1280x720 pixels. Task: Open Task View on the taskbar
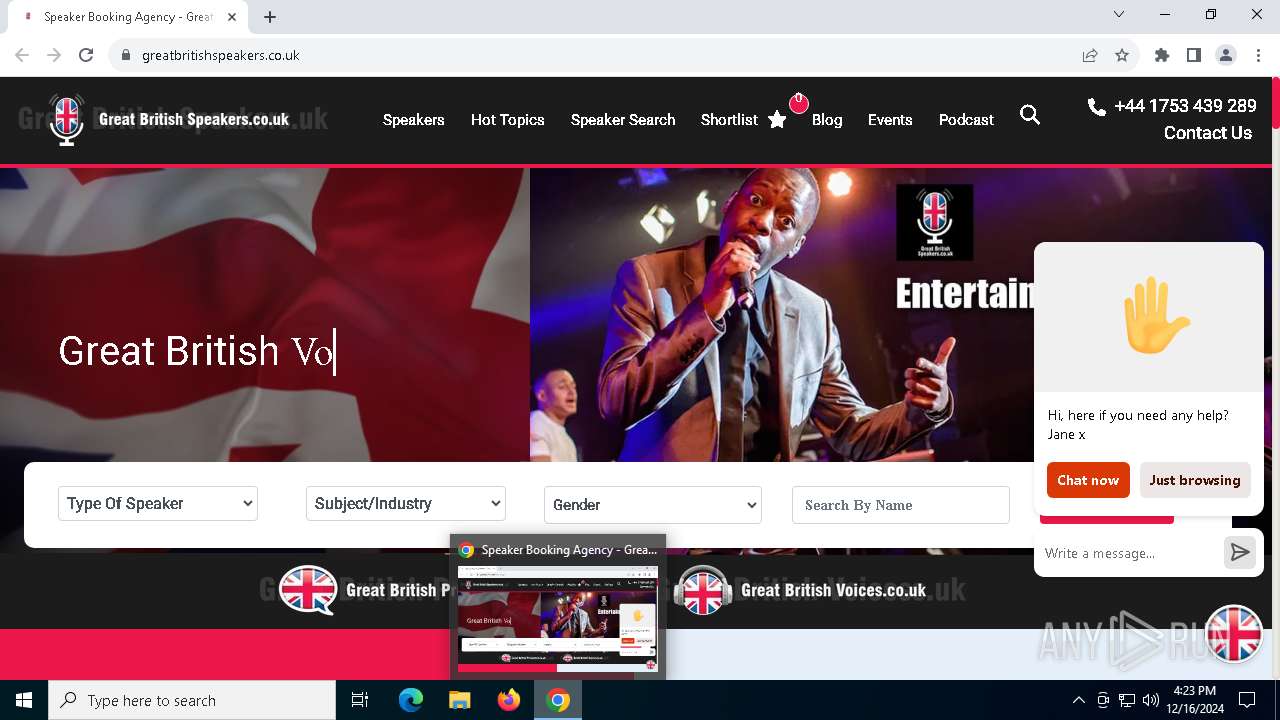(360, 700)
